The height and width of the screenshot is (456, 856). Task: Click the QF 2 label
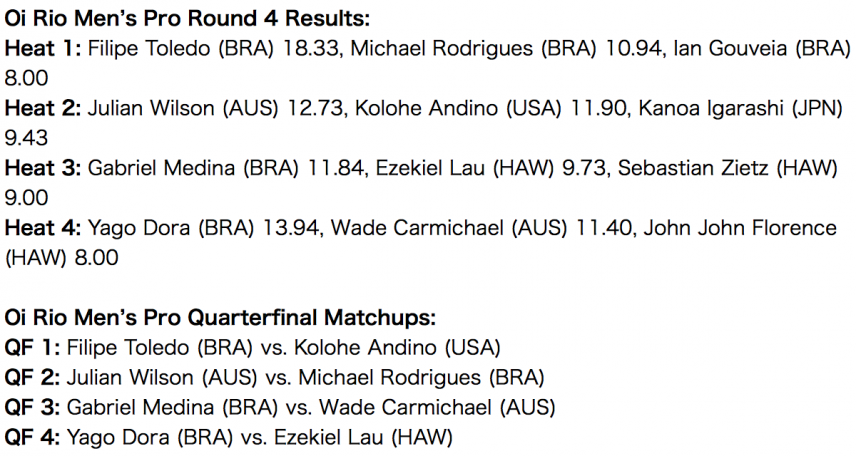click(32, 377)
